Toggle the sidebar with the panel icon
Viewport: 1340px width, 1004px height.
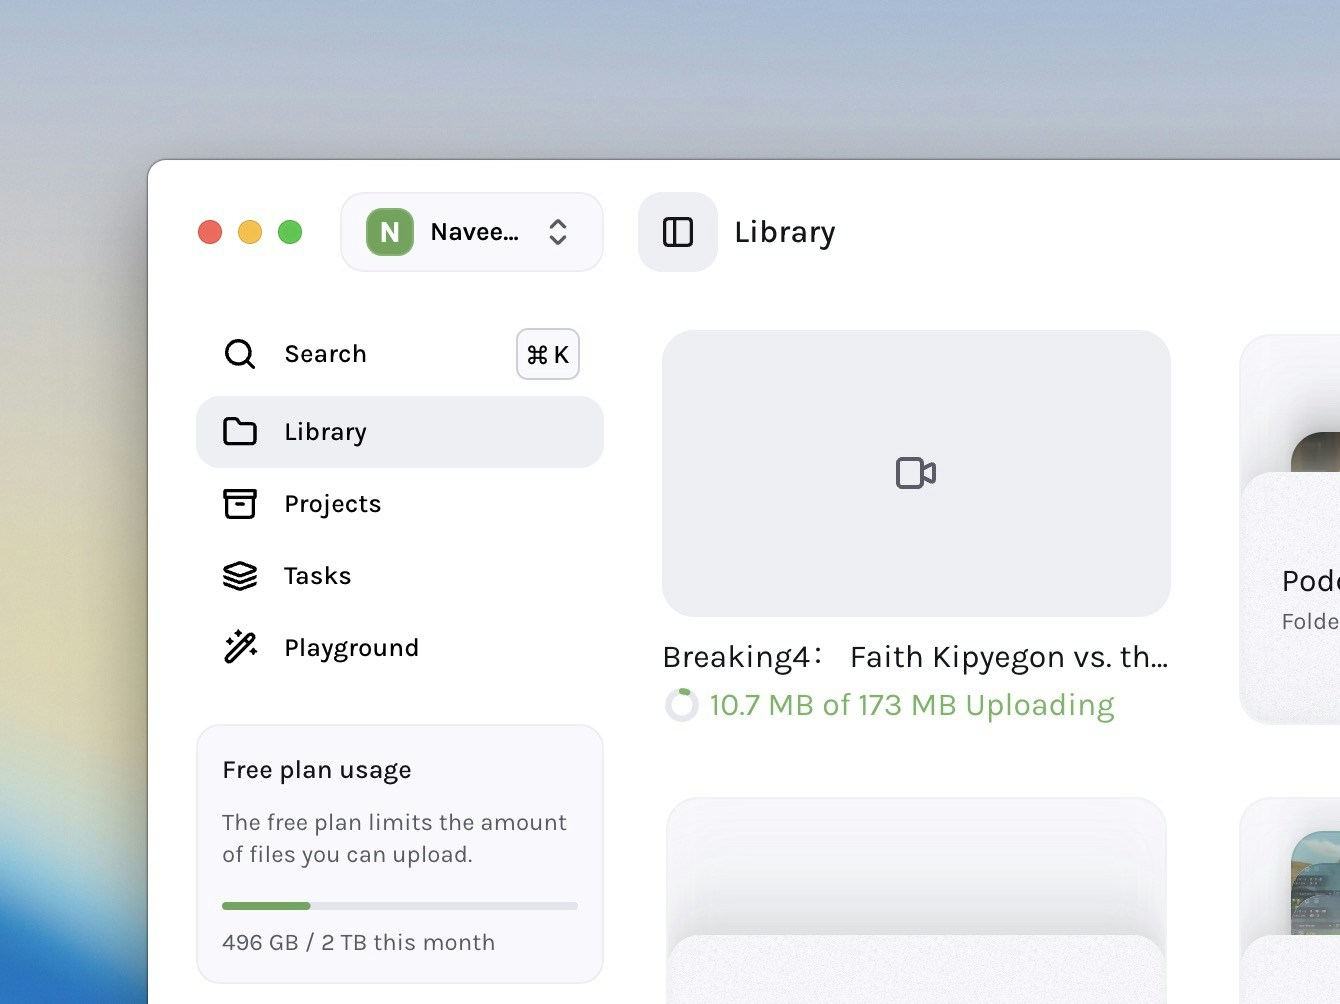(677, 232)
